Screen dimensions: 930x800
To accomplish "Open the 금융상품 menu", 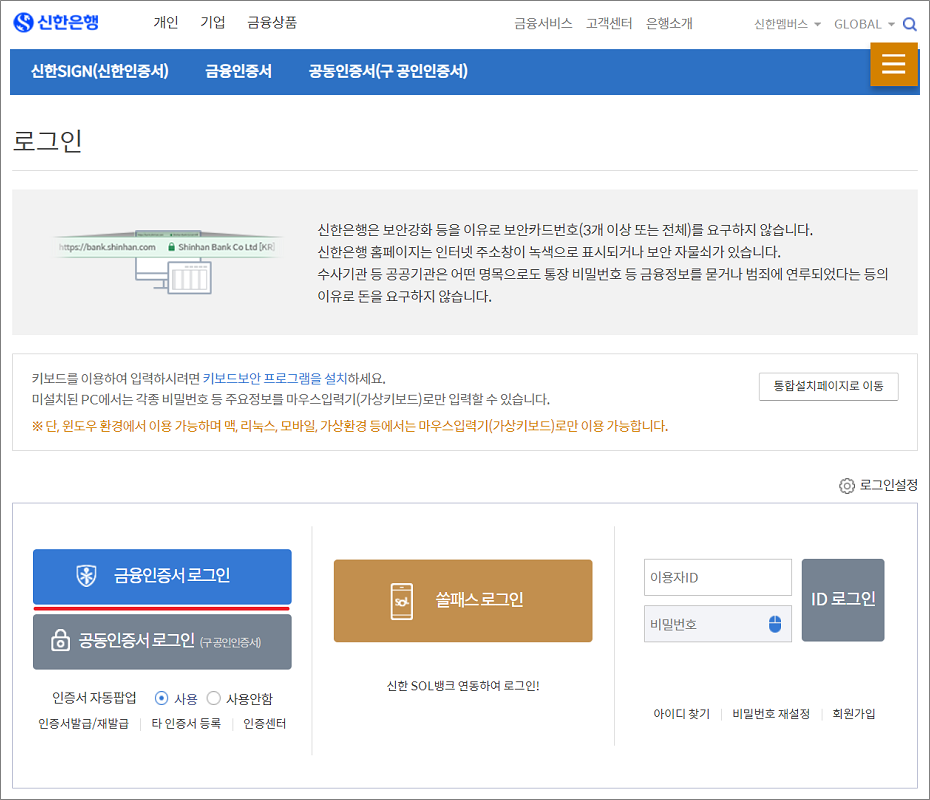I will tap(272, 23).
